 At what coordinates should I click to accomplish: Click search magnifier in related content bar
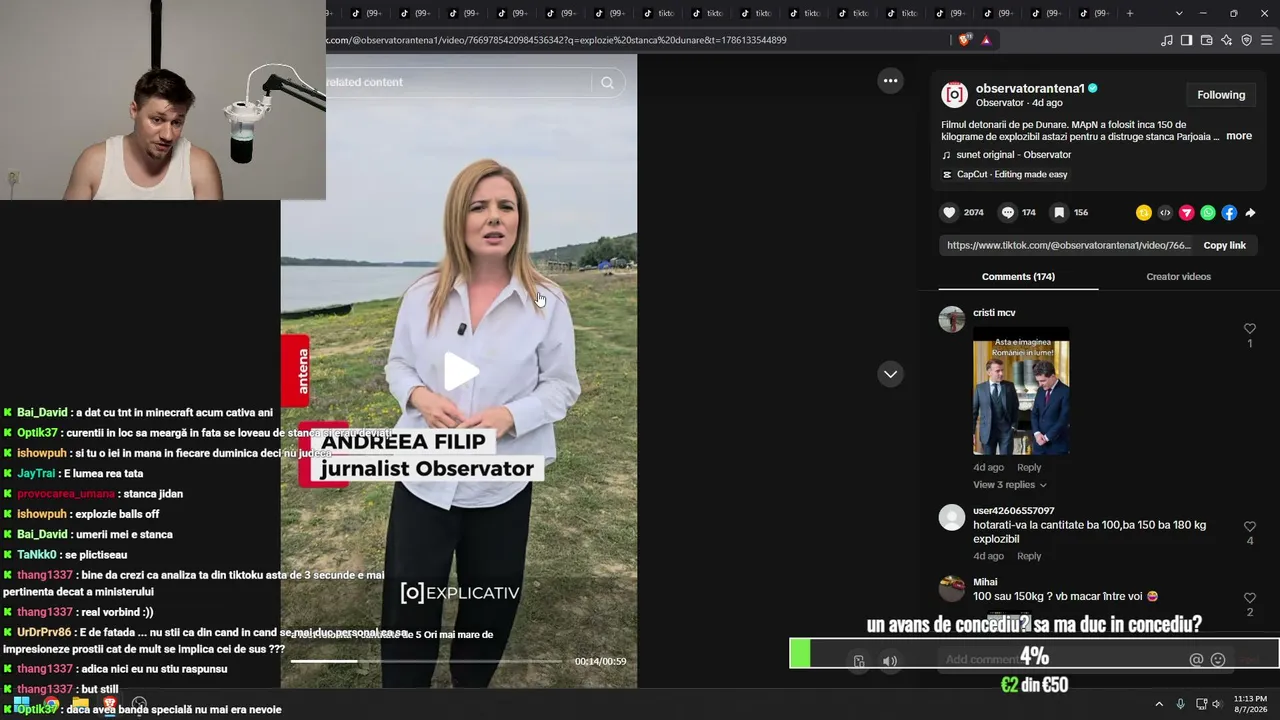[607, 83]
